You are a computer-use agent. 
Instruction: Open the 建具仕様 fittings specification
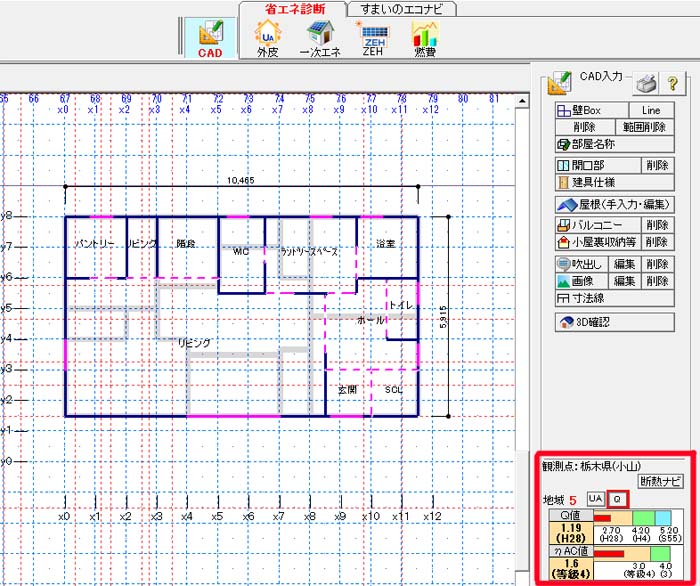(x=615, y=183)
